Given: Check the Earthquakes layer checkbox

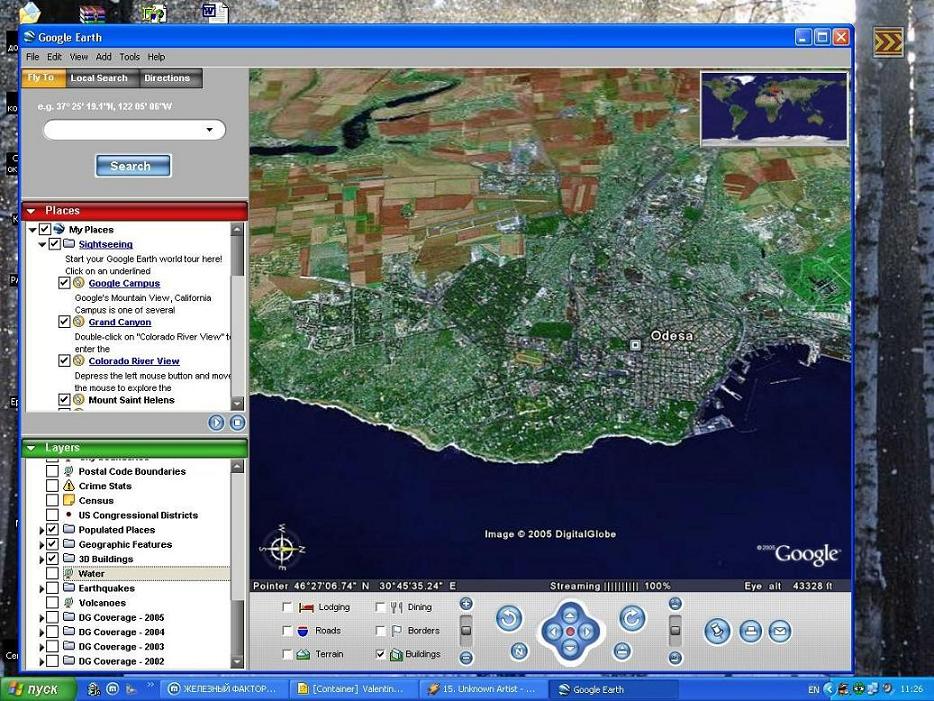Looking at the screenshot, I should coord(53,589).
